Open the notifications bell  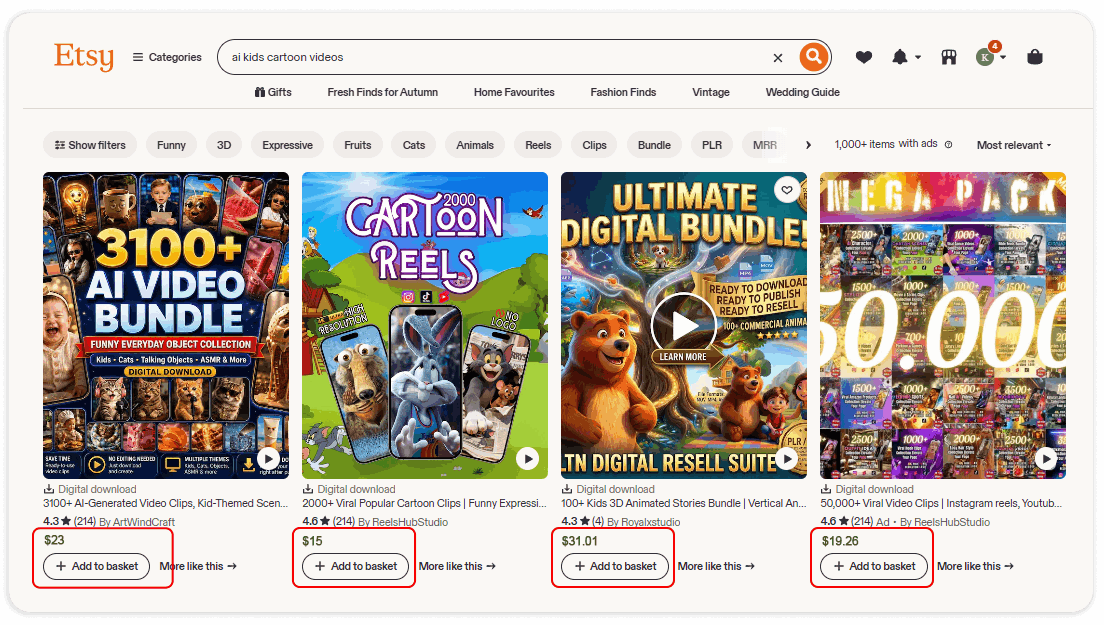point(901,57)
